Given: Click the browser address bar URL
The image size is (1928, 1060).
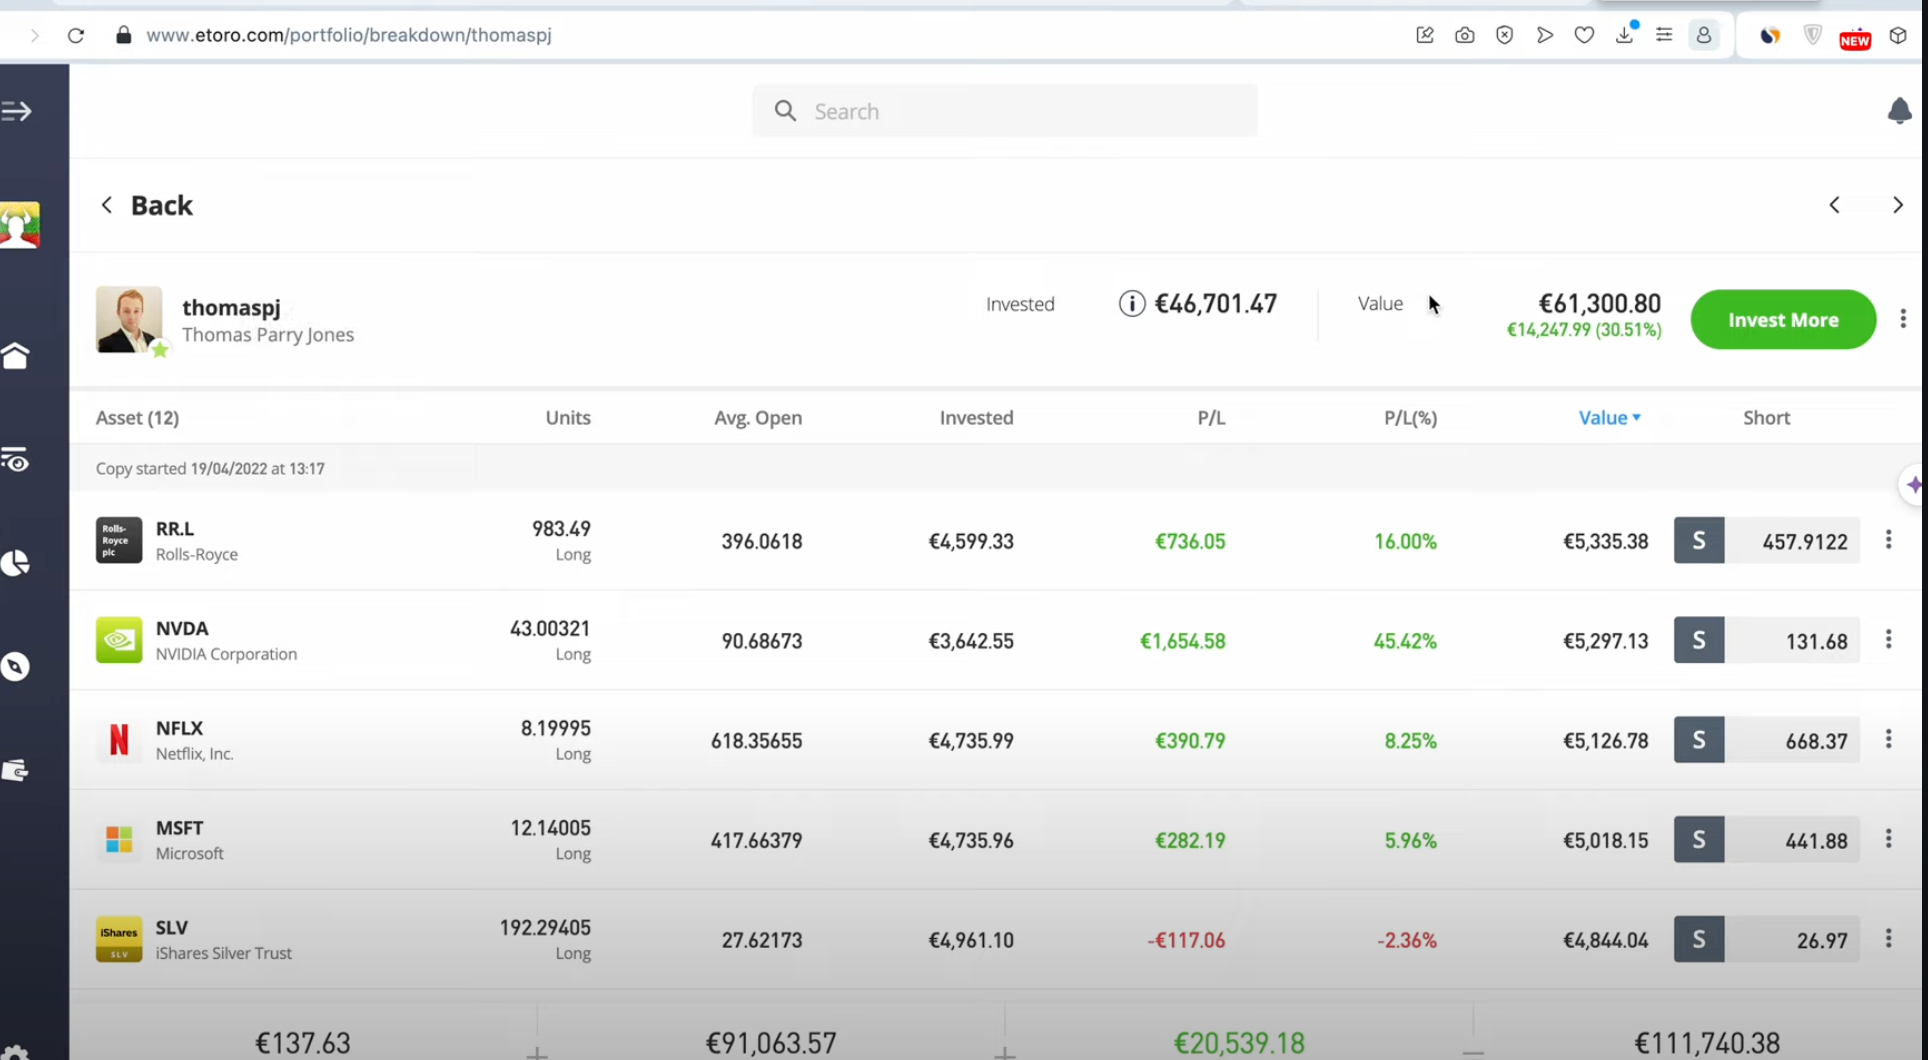Looking at the screenshot, I should click(349, 35).
